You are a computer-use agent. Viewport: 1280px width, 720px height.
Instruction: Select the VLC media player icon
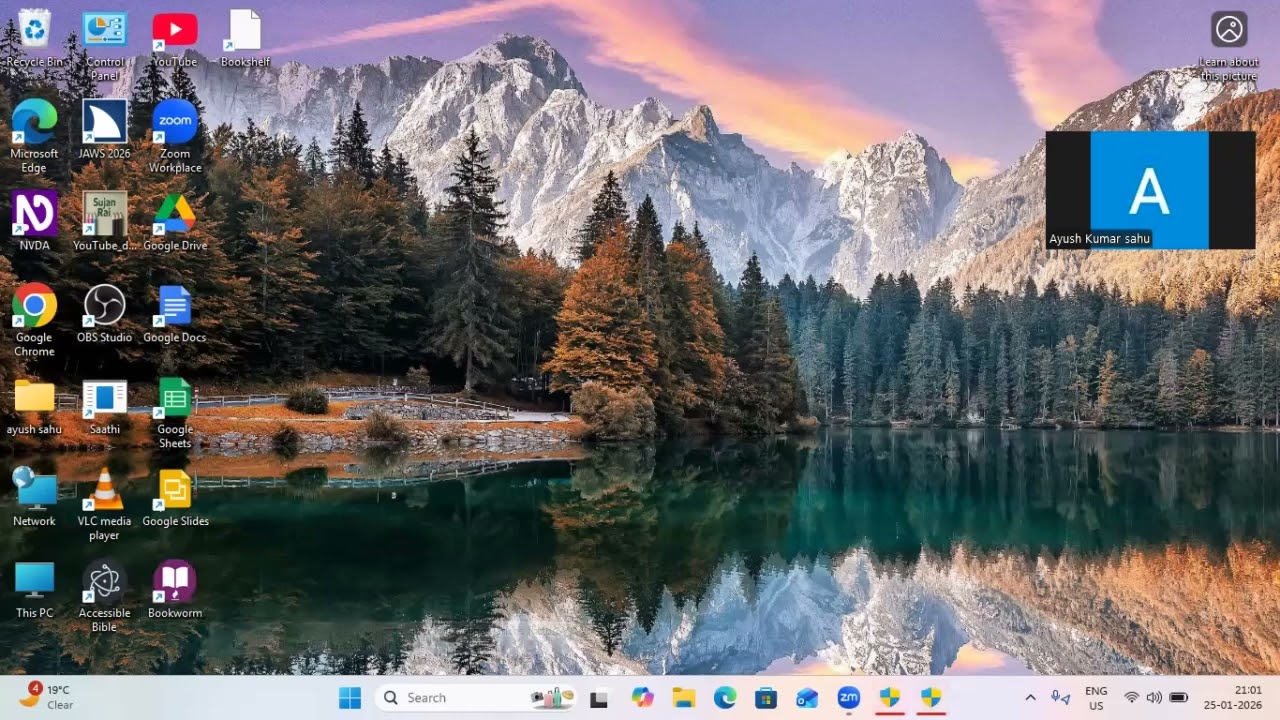104,504
